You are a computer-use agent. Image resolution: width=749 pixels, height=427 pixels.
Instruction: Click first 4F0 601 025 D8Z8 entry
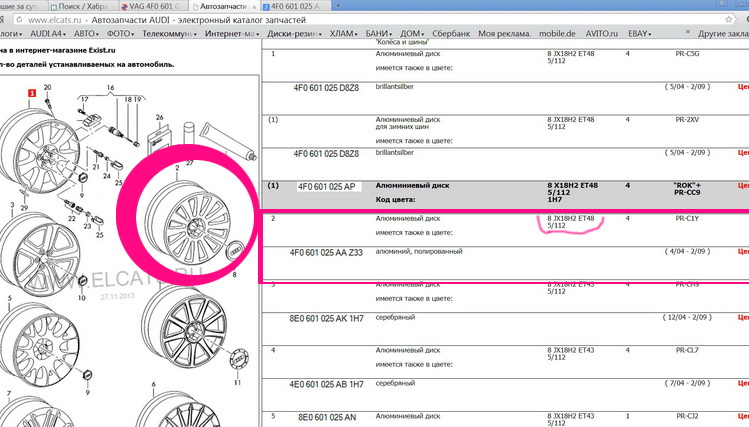pos(326,88)
